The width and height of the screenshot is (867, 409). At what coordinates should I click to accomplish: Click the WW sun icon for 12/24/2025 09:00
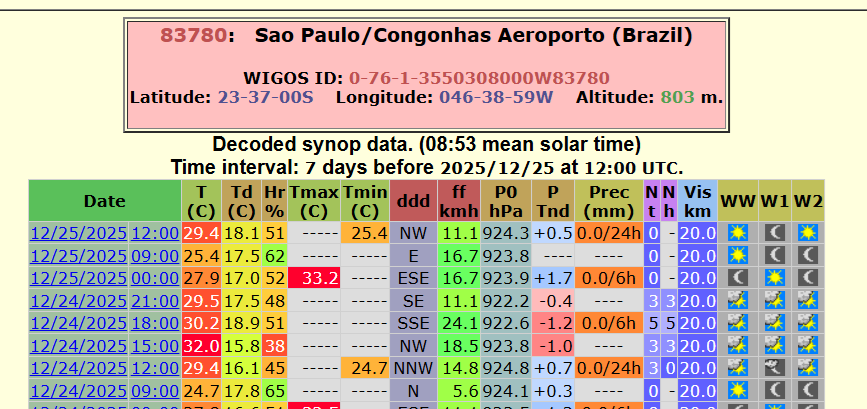tap(739, 390)
